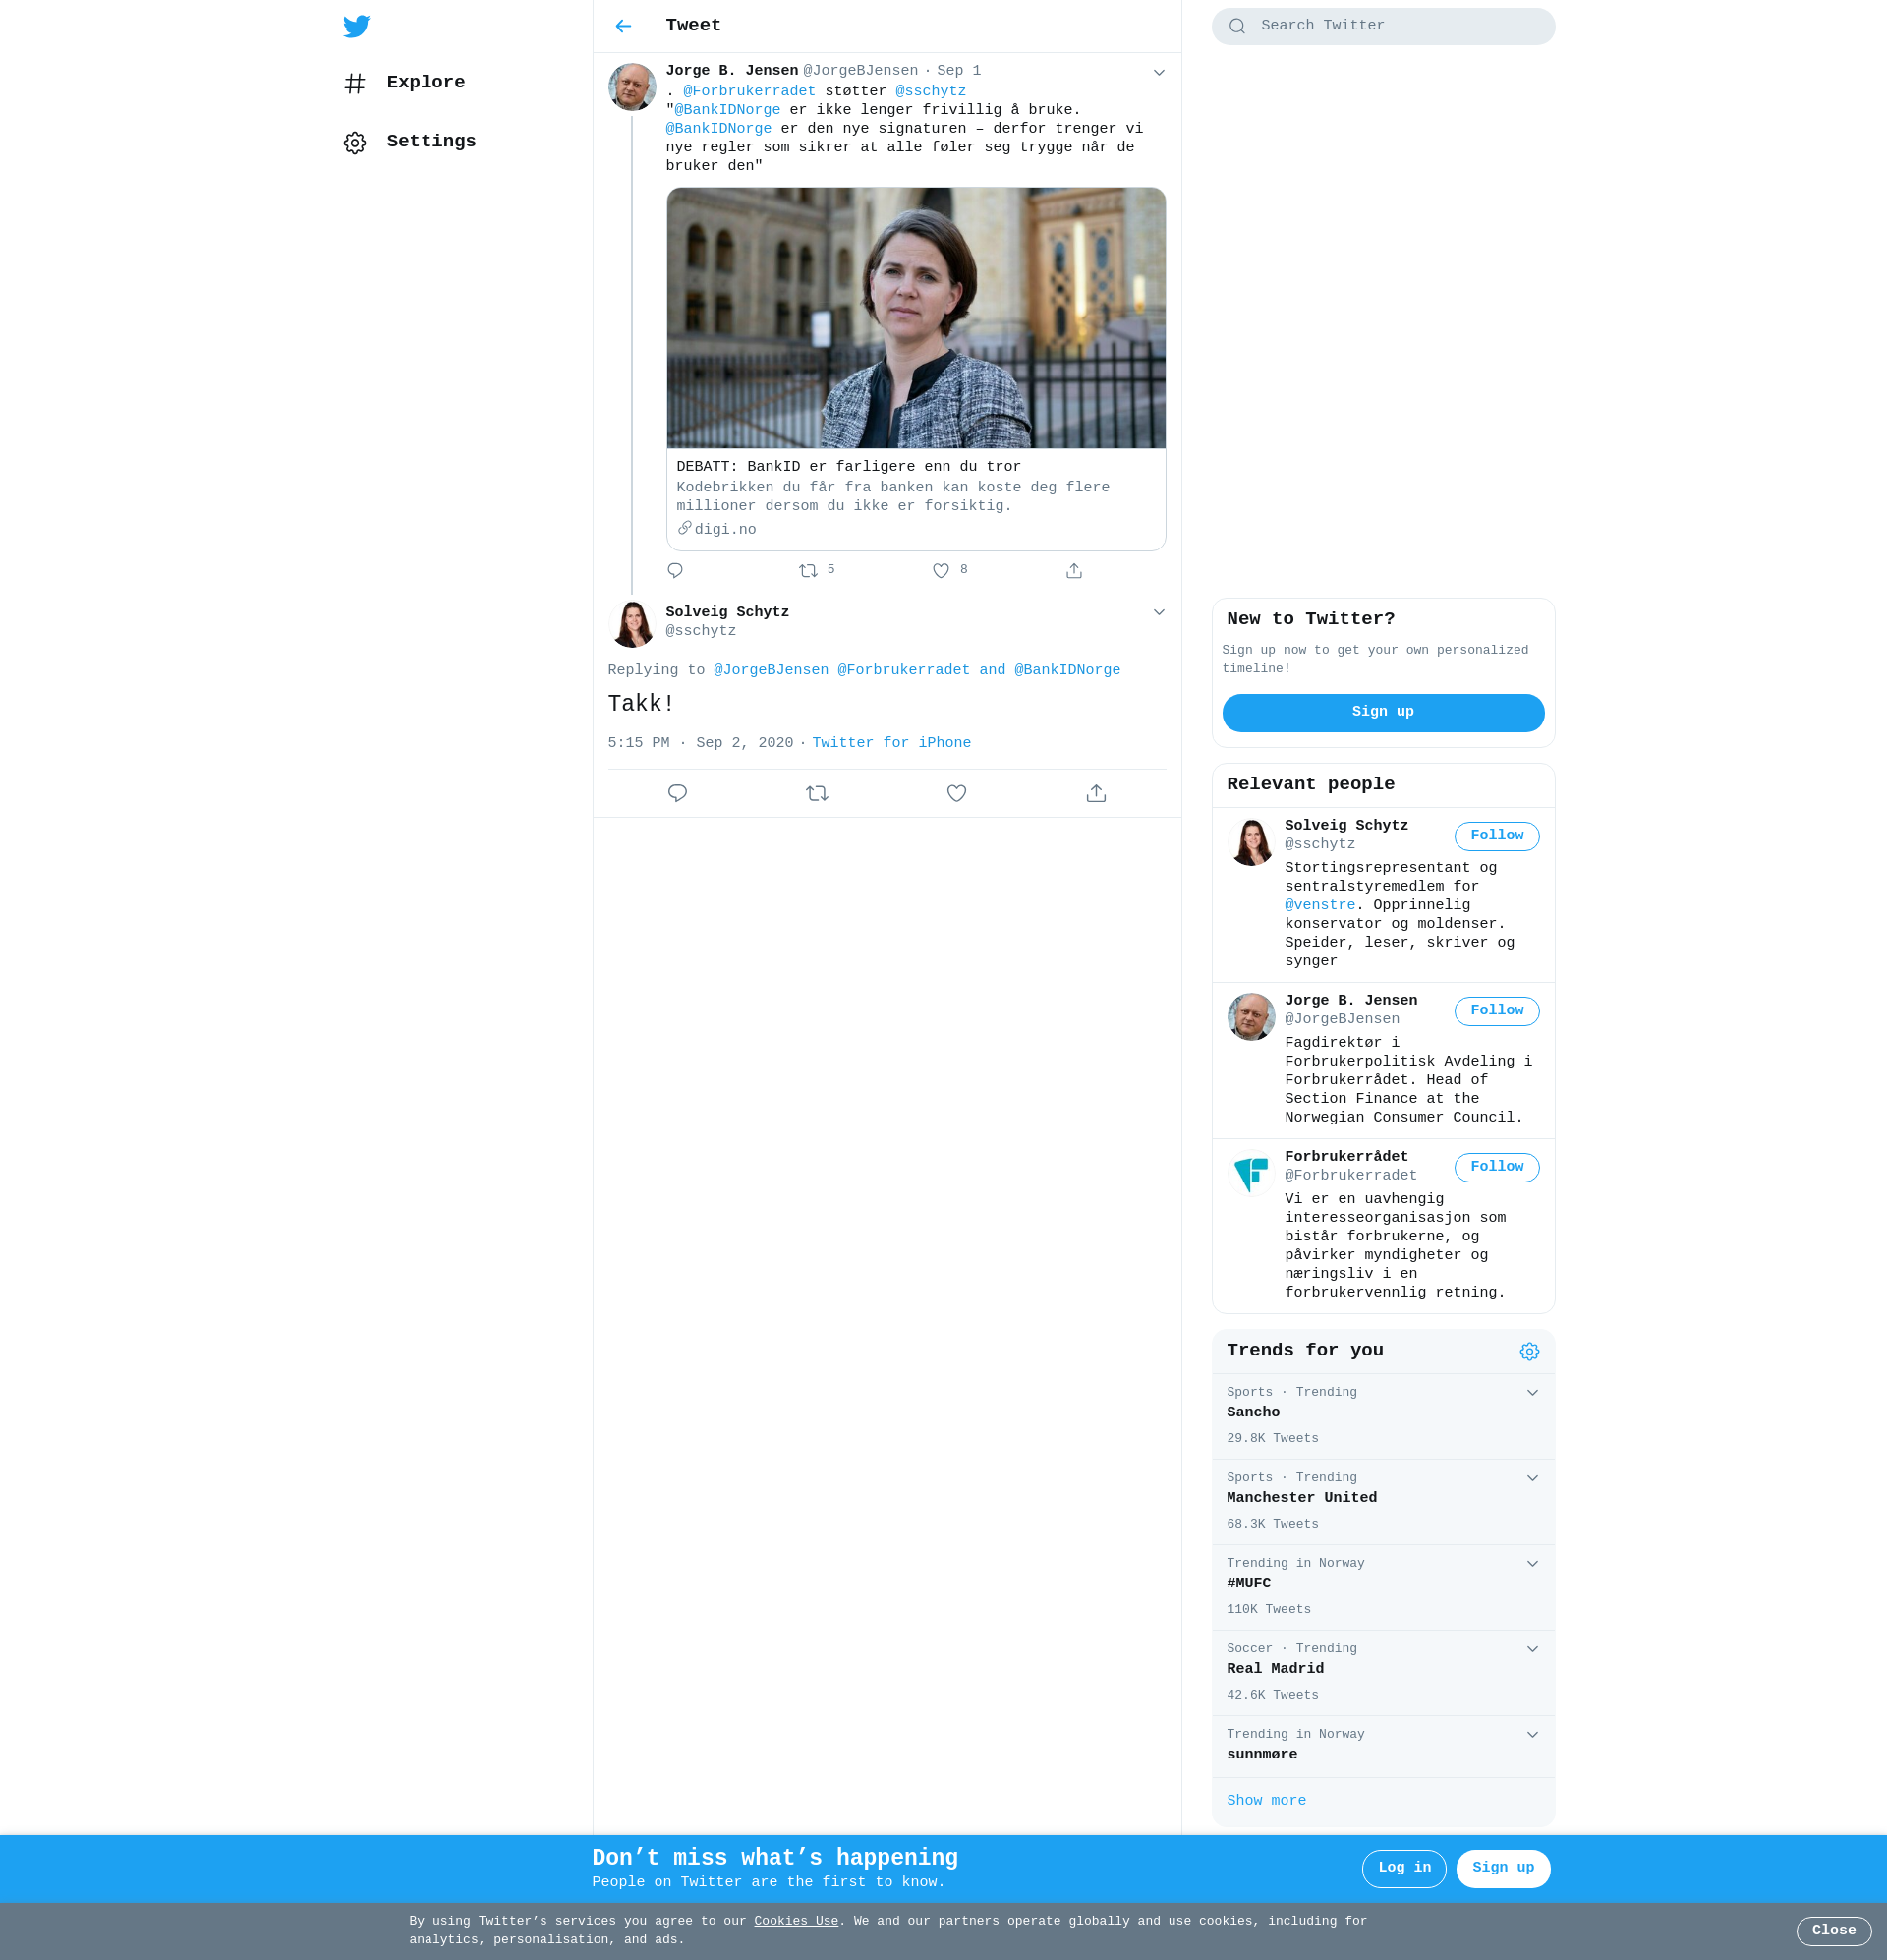Viewport: 1887px width, 1960px height.
Task: Follow Solveig Schytz
Action: coord(1496,836)
